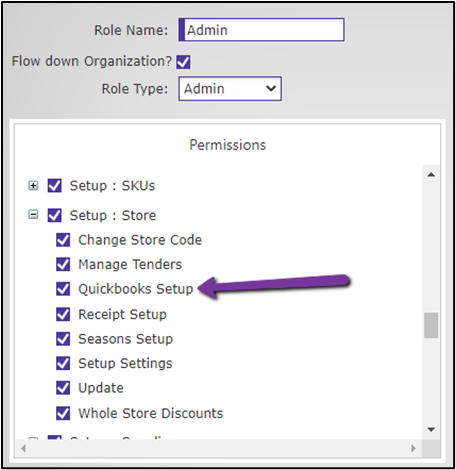This screenshot has height=470, width=456.
Task: Toggle the Manage Tenders checkbox
Action: [63, 264]
